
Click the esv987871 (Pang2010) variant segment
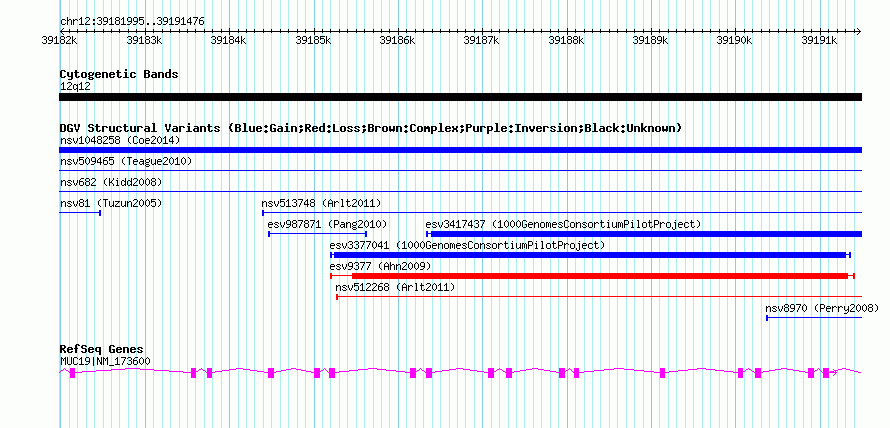317,234
